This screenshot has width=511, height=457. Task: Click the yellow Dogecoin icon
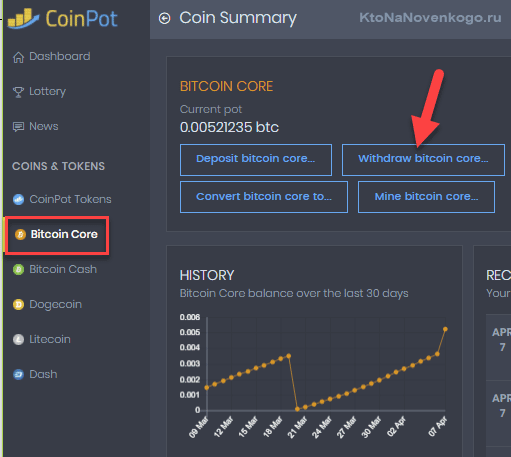[x=19, y=304]
